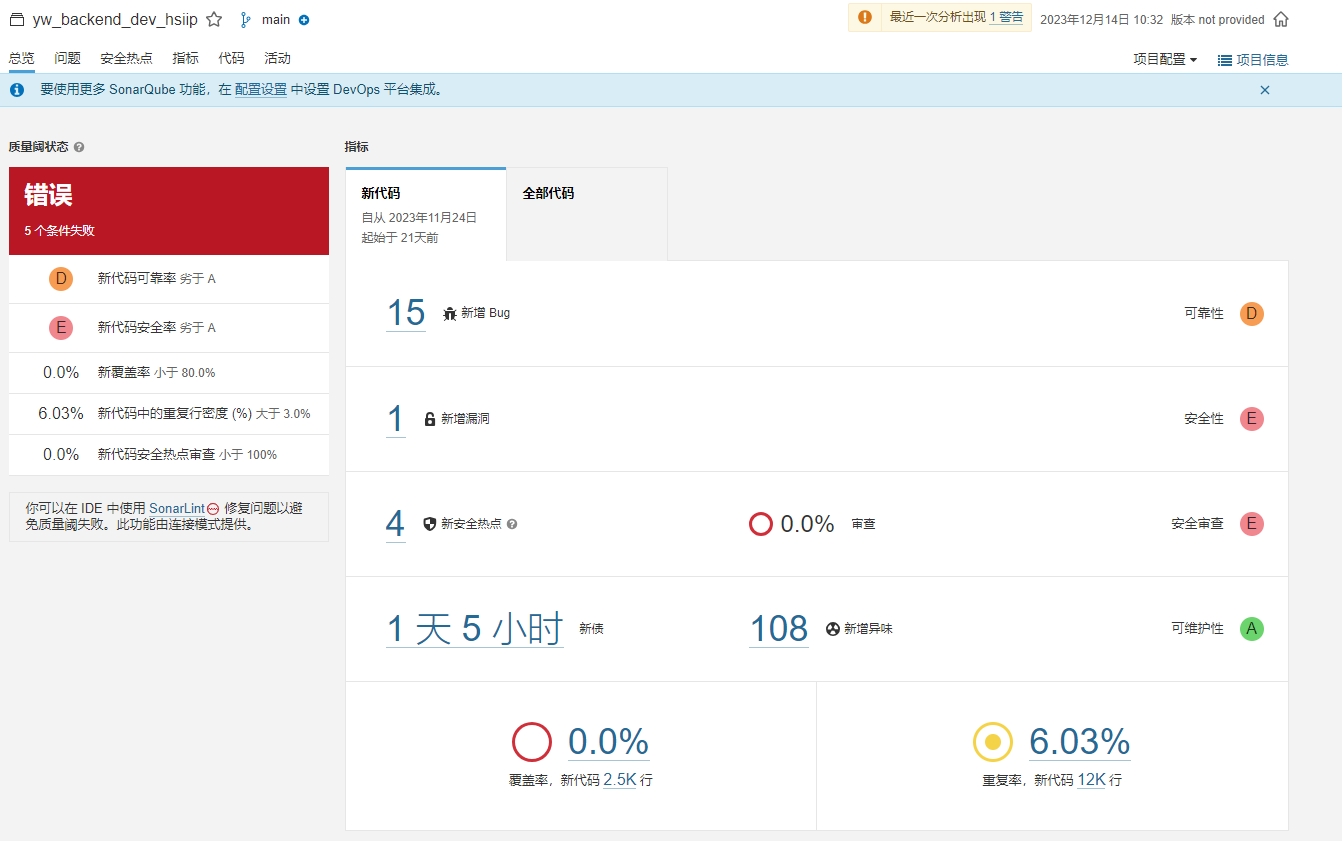Click the E badge in 新代码安全率 condition
Viewport: 1342px width, 841px height.
(x=61, y=328)
